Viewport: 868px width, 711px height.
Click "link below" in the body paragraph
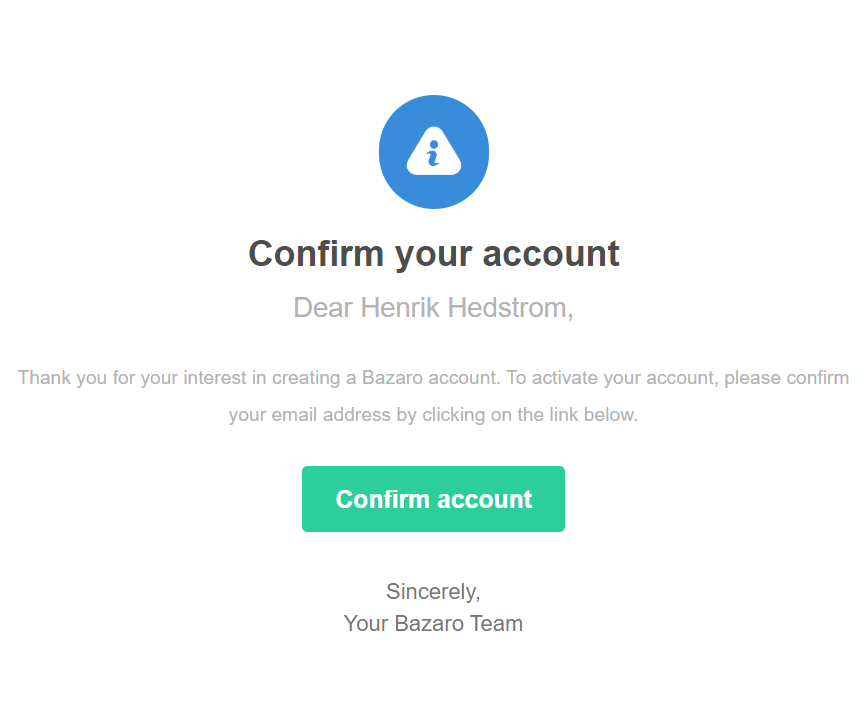click(593, 415)
